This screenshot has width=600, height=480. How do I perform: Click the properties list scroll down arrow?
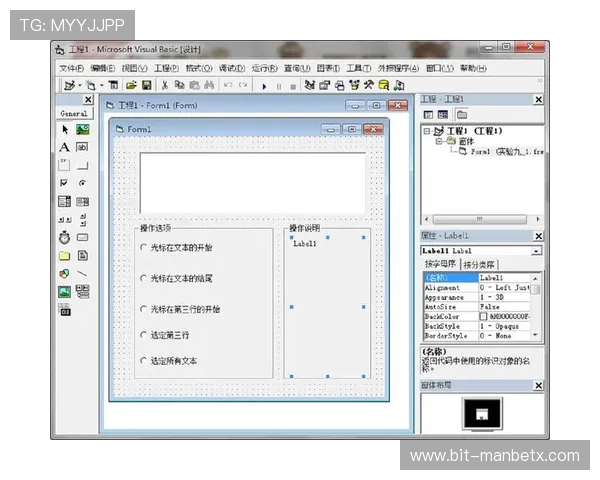535,335
